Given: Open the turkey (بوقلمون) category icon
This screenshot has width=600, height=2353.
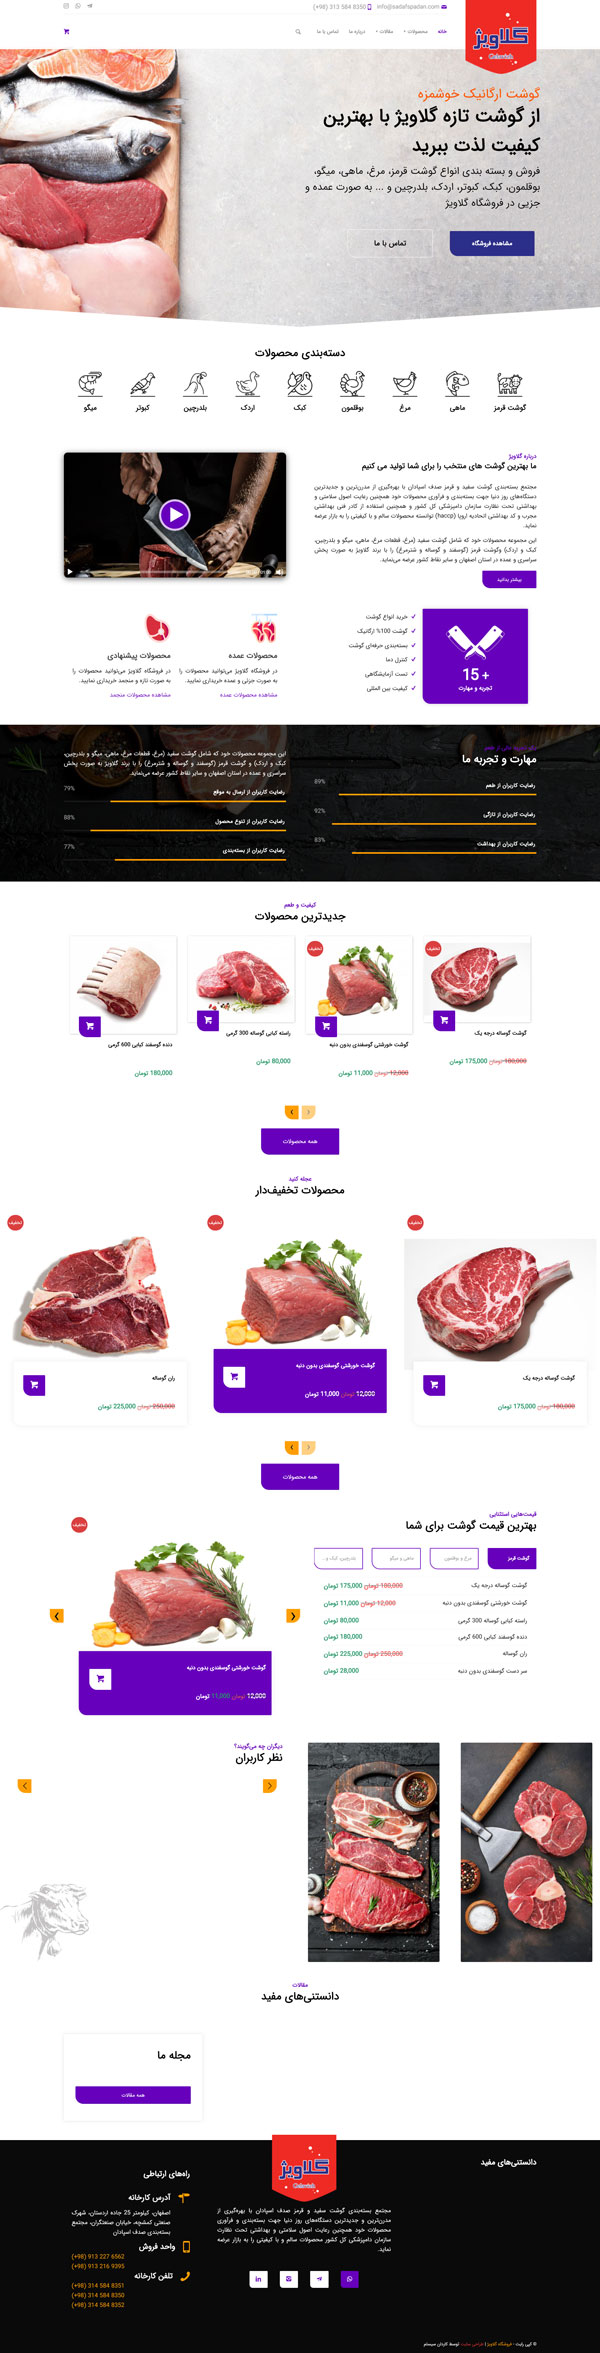Looking at the screenshot, I should (352, 384).
